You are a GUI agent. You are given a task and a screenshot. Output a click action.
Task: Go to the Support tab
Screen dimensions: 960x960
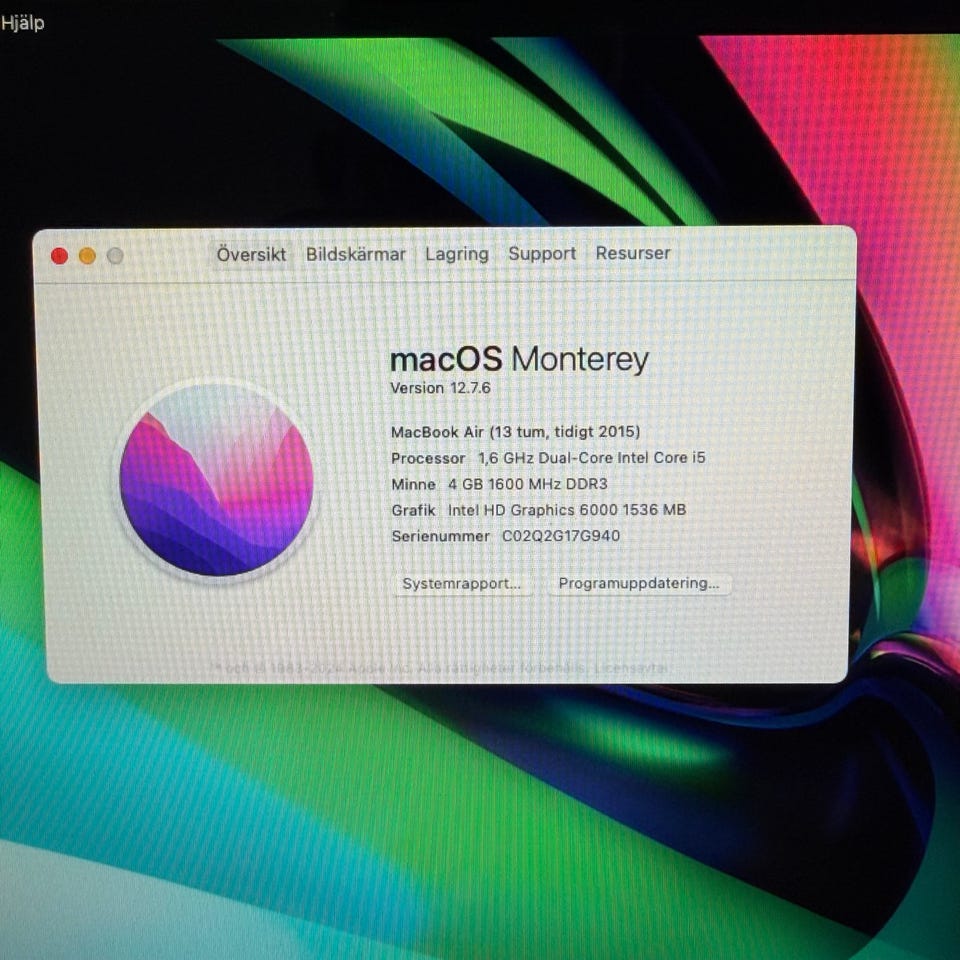coord(542,253)
